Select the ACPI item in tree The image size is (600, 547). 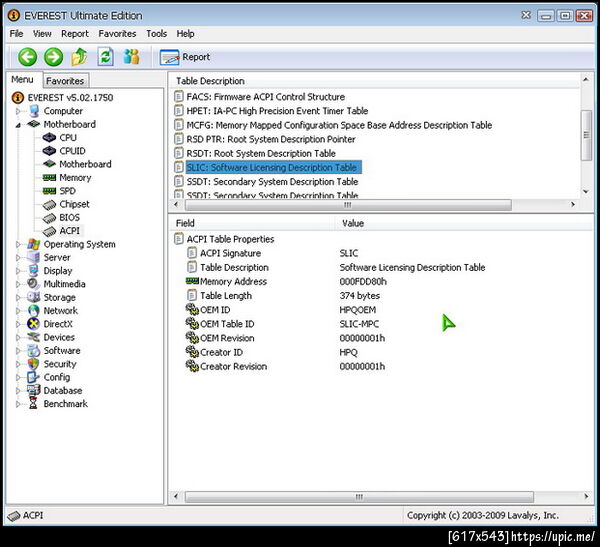70,231
